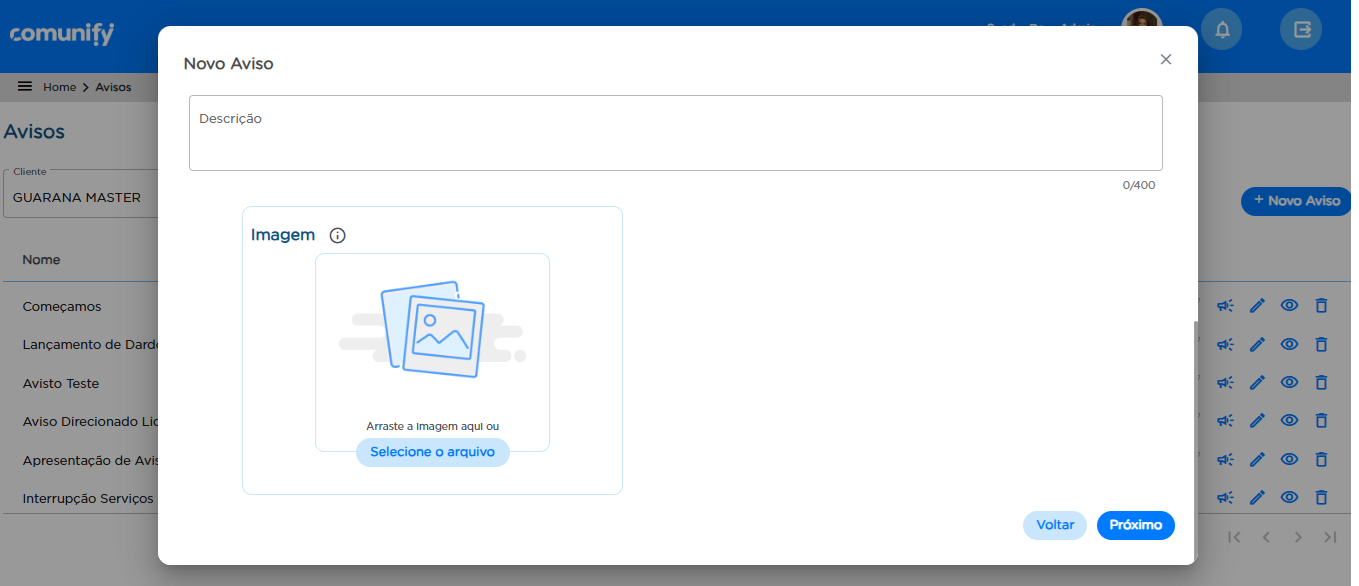The image size is (1359, 586).
Task: Click the Voltar button
Action: (1054, 525)
